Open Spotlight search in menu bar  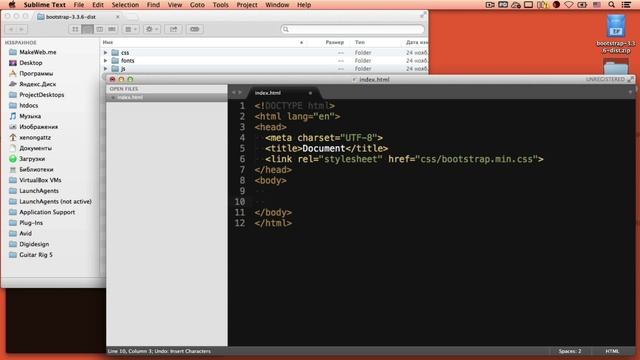tap(611, 5)
